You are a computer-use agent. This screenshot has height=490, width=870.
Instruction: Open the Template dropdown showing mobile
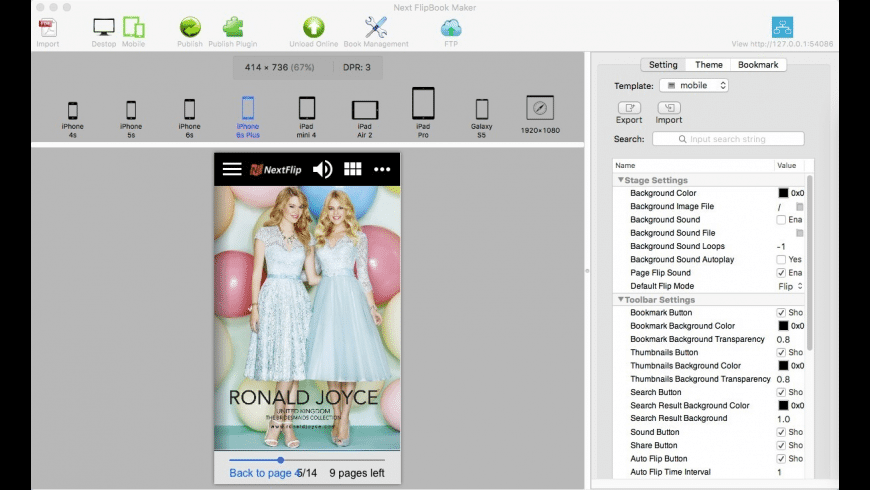(694, 85)
